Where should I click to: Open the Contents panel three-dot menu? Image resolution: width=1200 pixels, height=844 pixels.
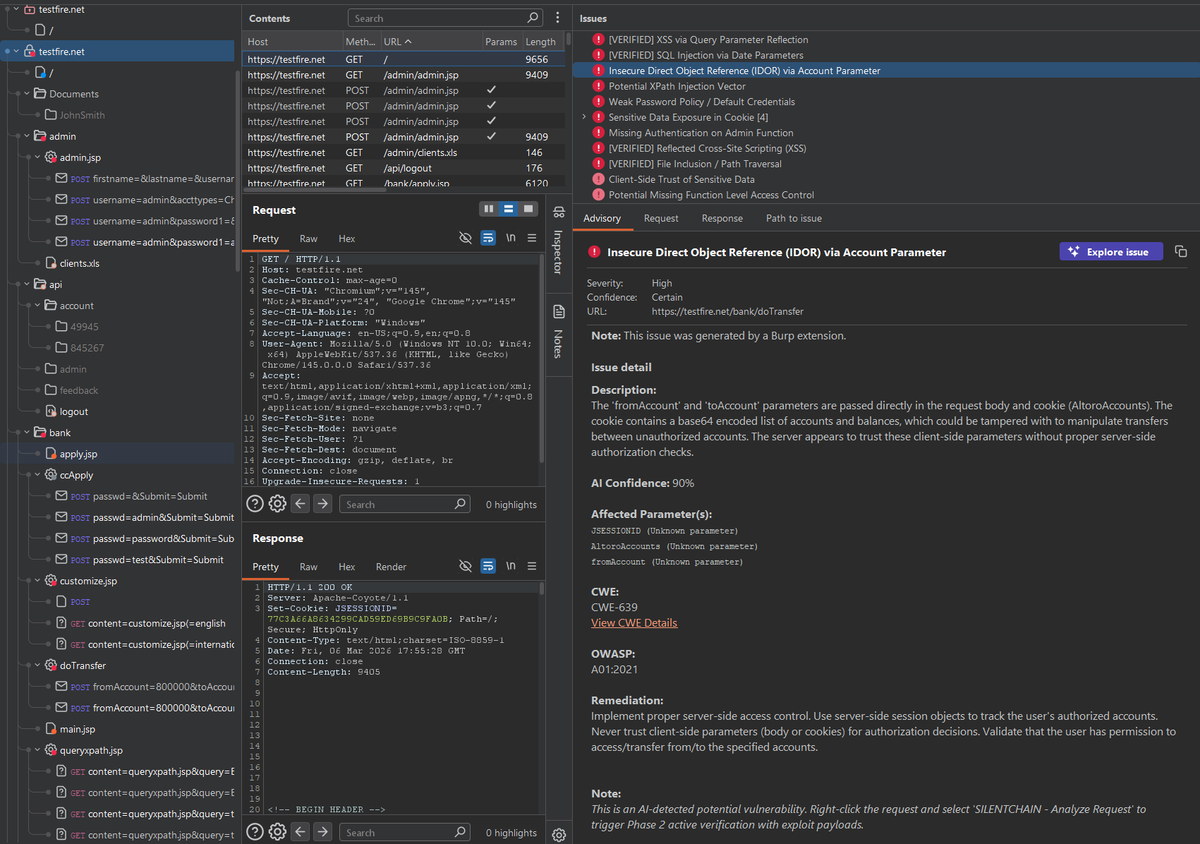point(557,17)
